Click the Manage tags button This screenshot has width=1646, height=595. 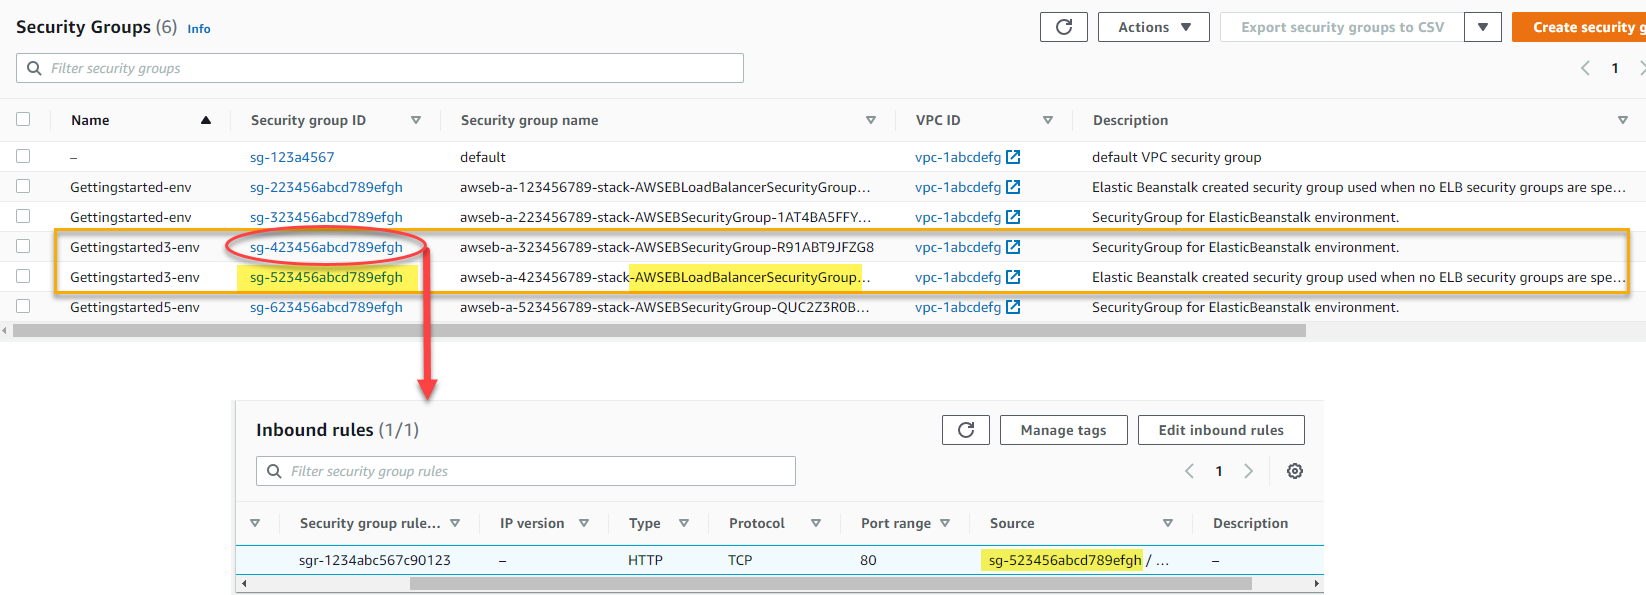tap(1063, 430)
